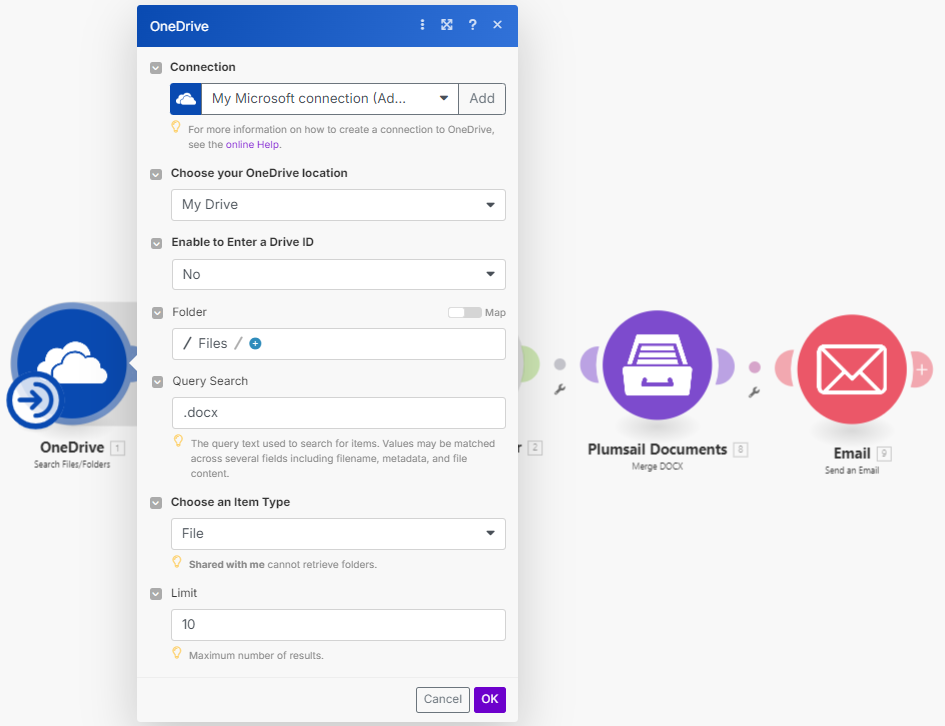Click the pink connector dot before Email module
The image size is (945, 726).
point(755,367)
